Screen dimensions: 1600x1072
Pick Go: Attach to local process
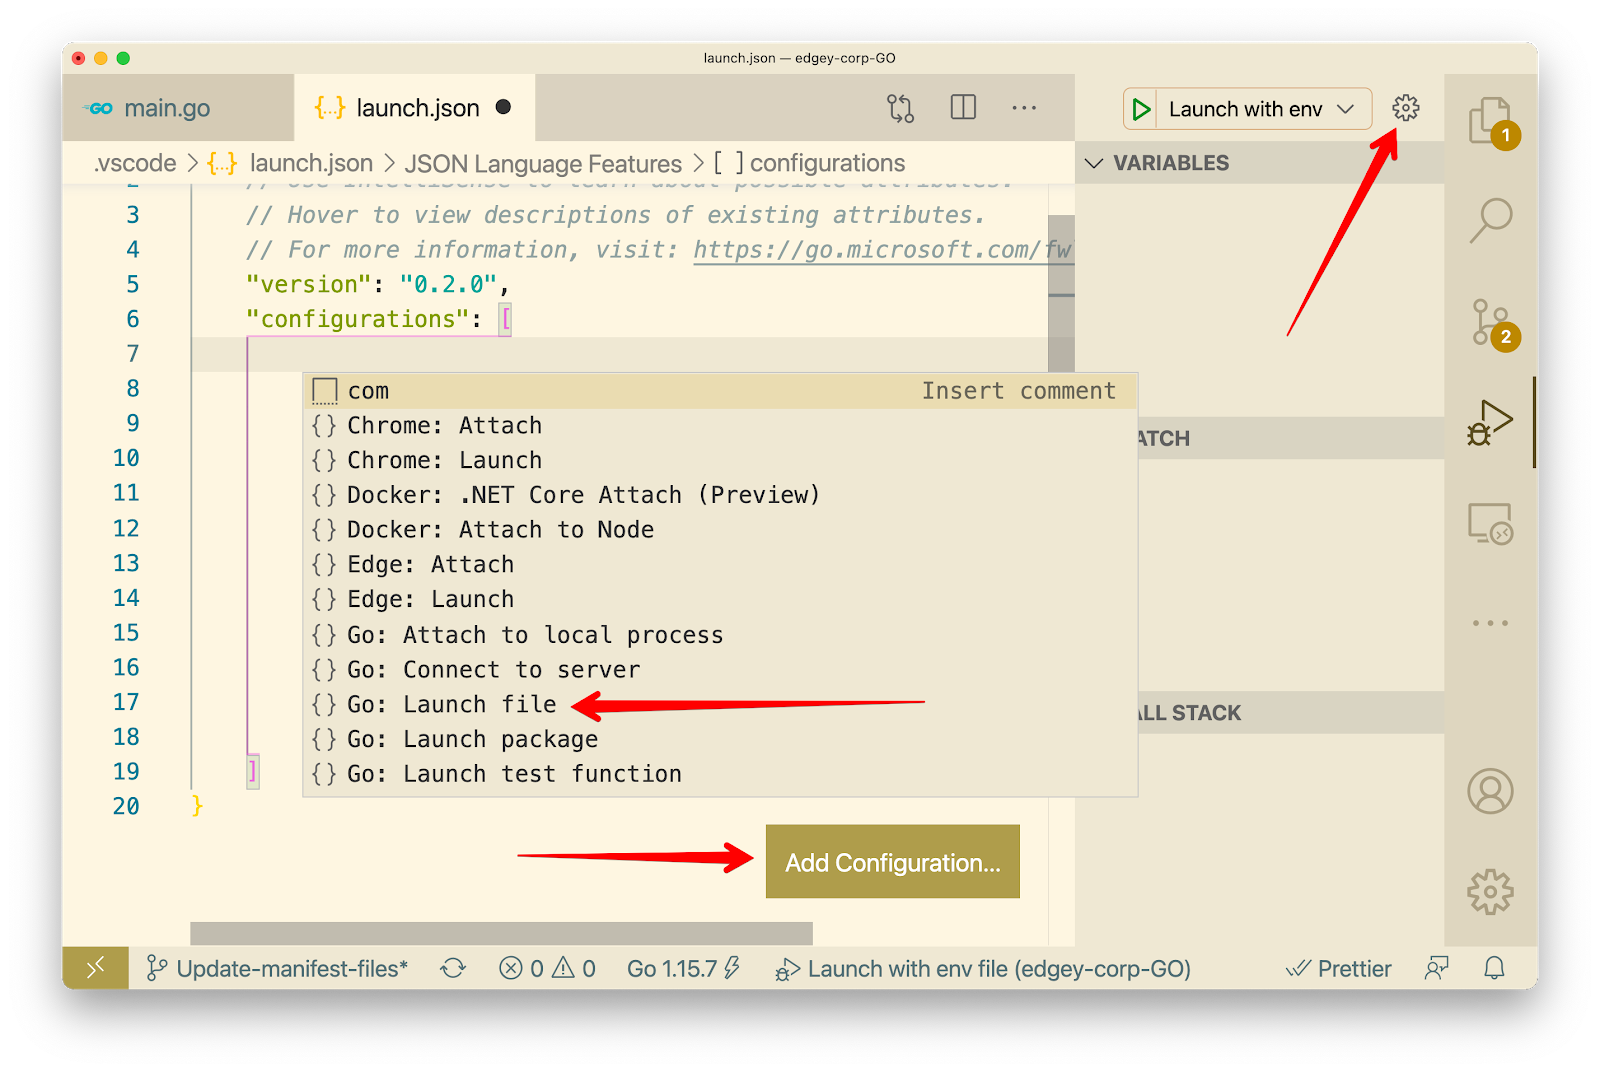point(720,635)
